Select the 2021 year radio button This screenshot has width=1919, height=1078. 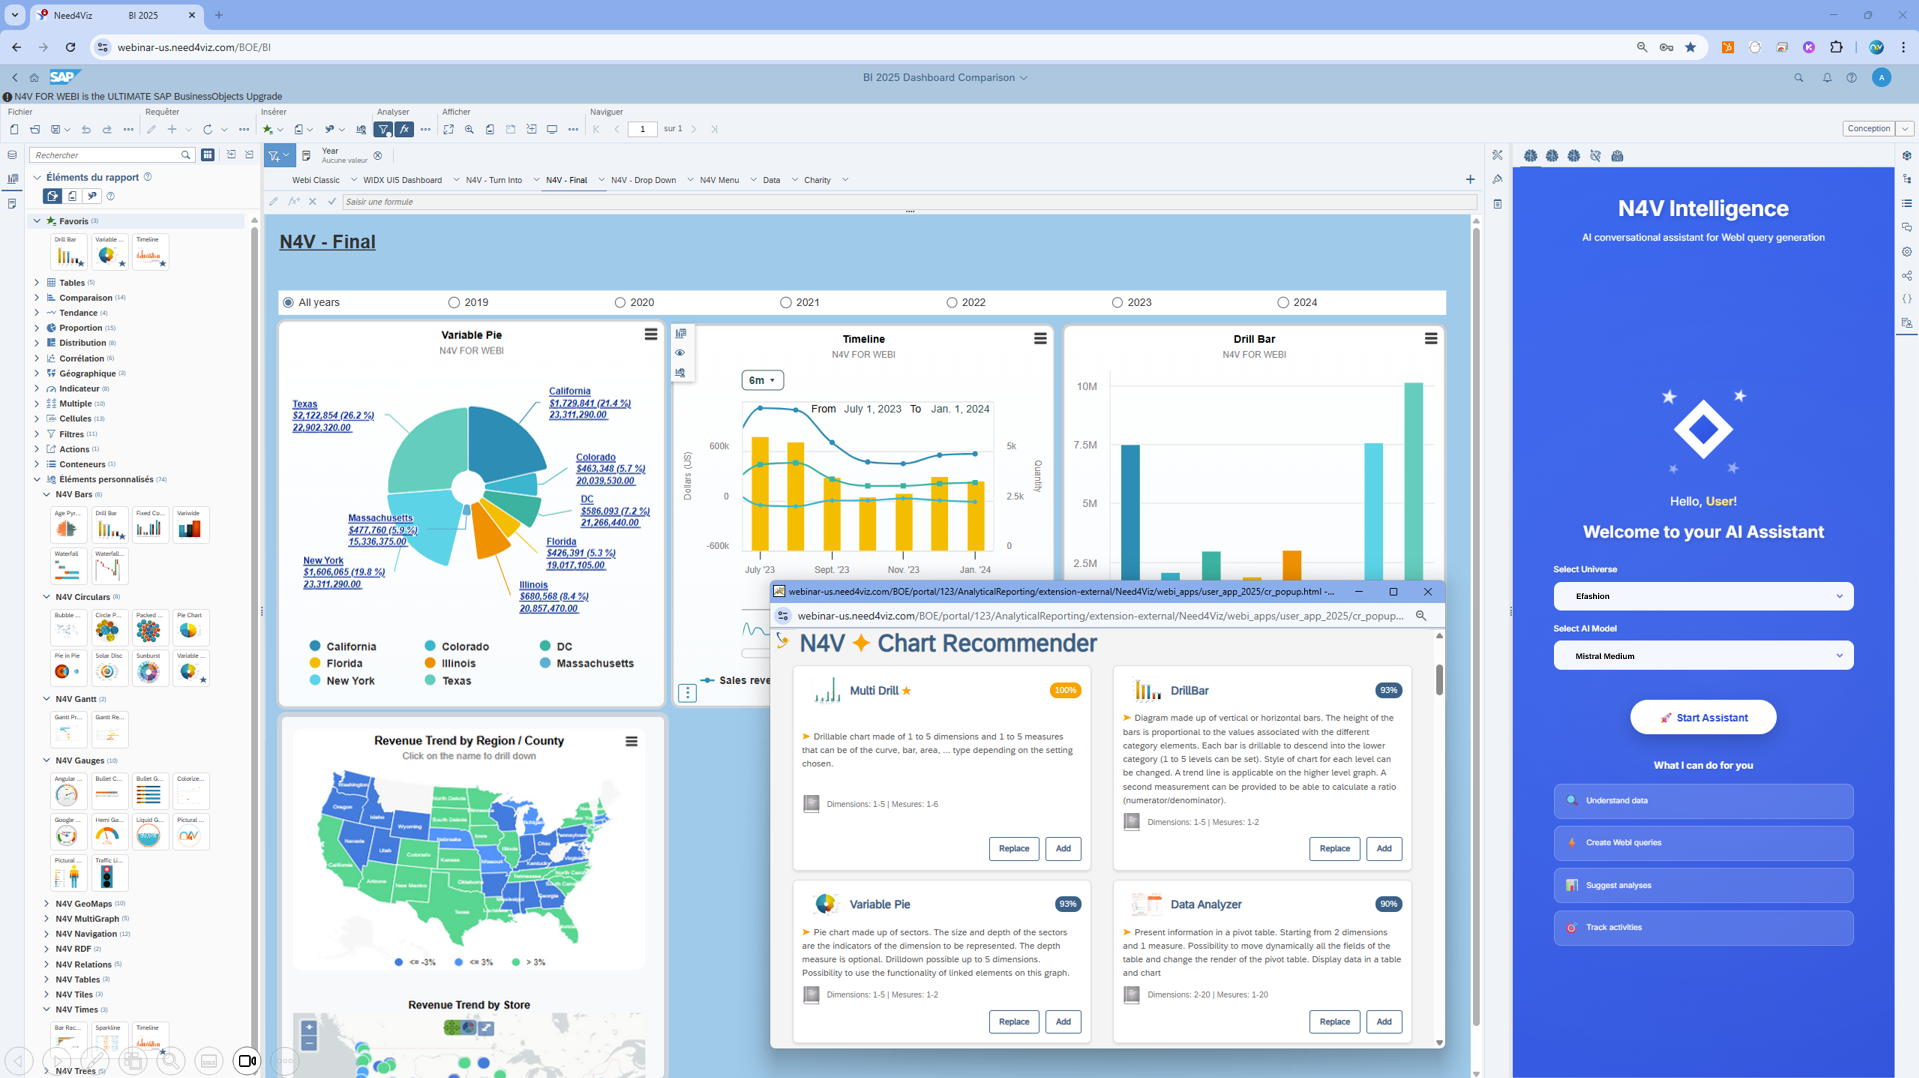click(786, 302)
